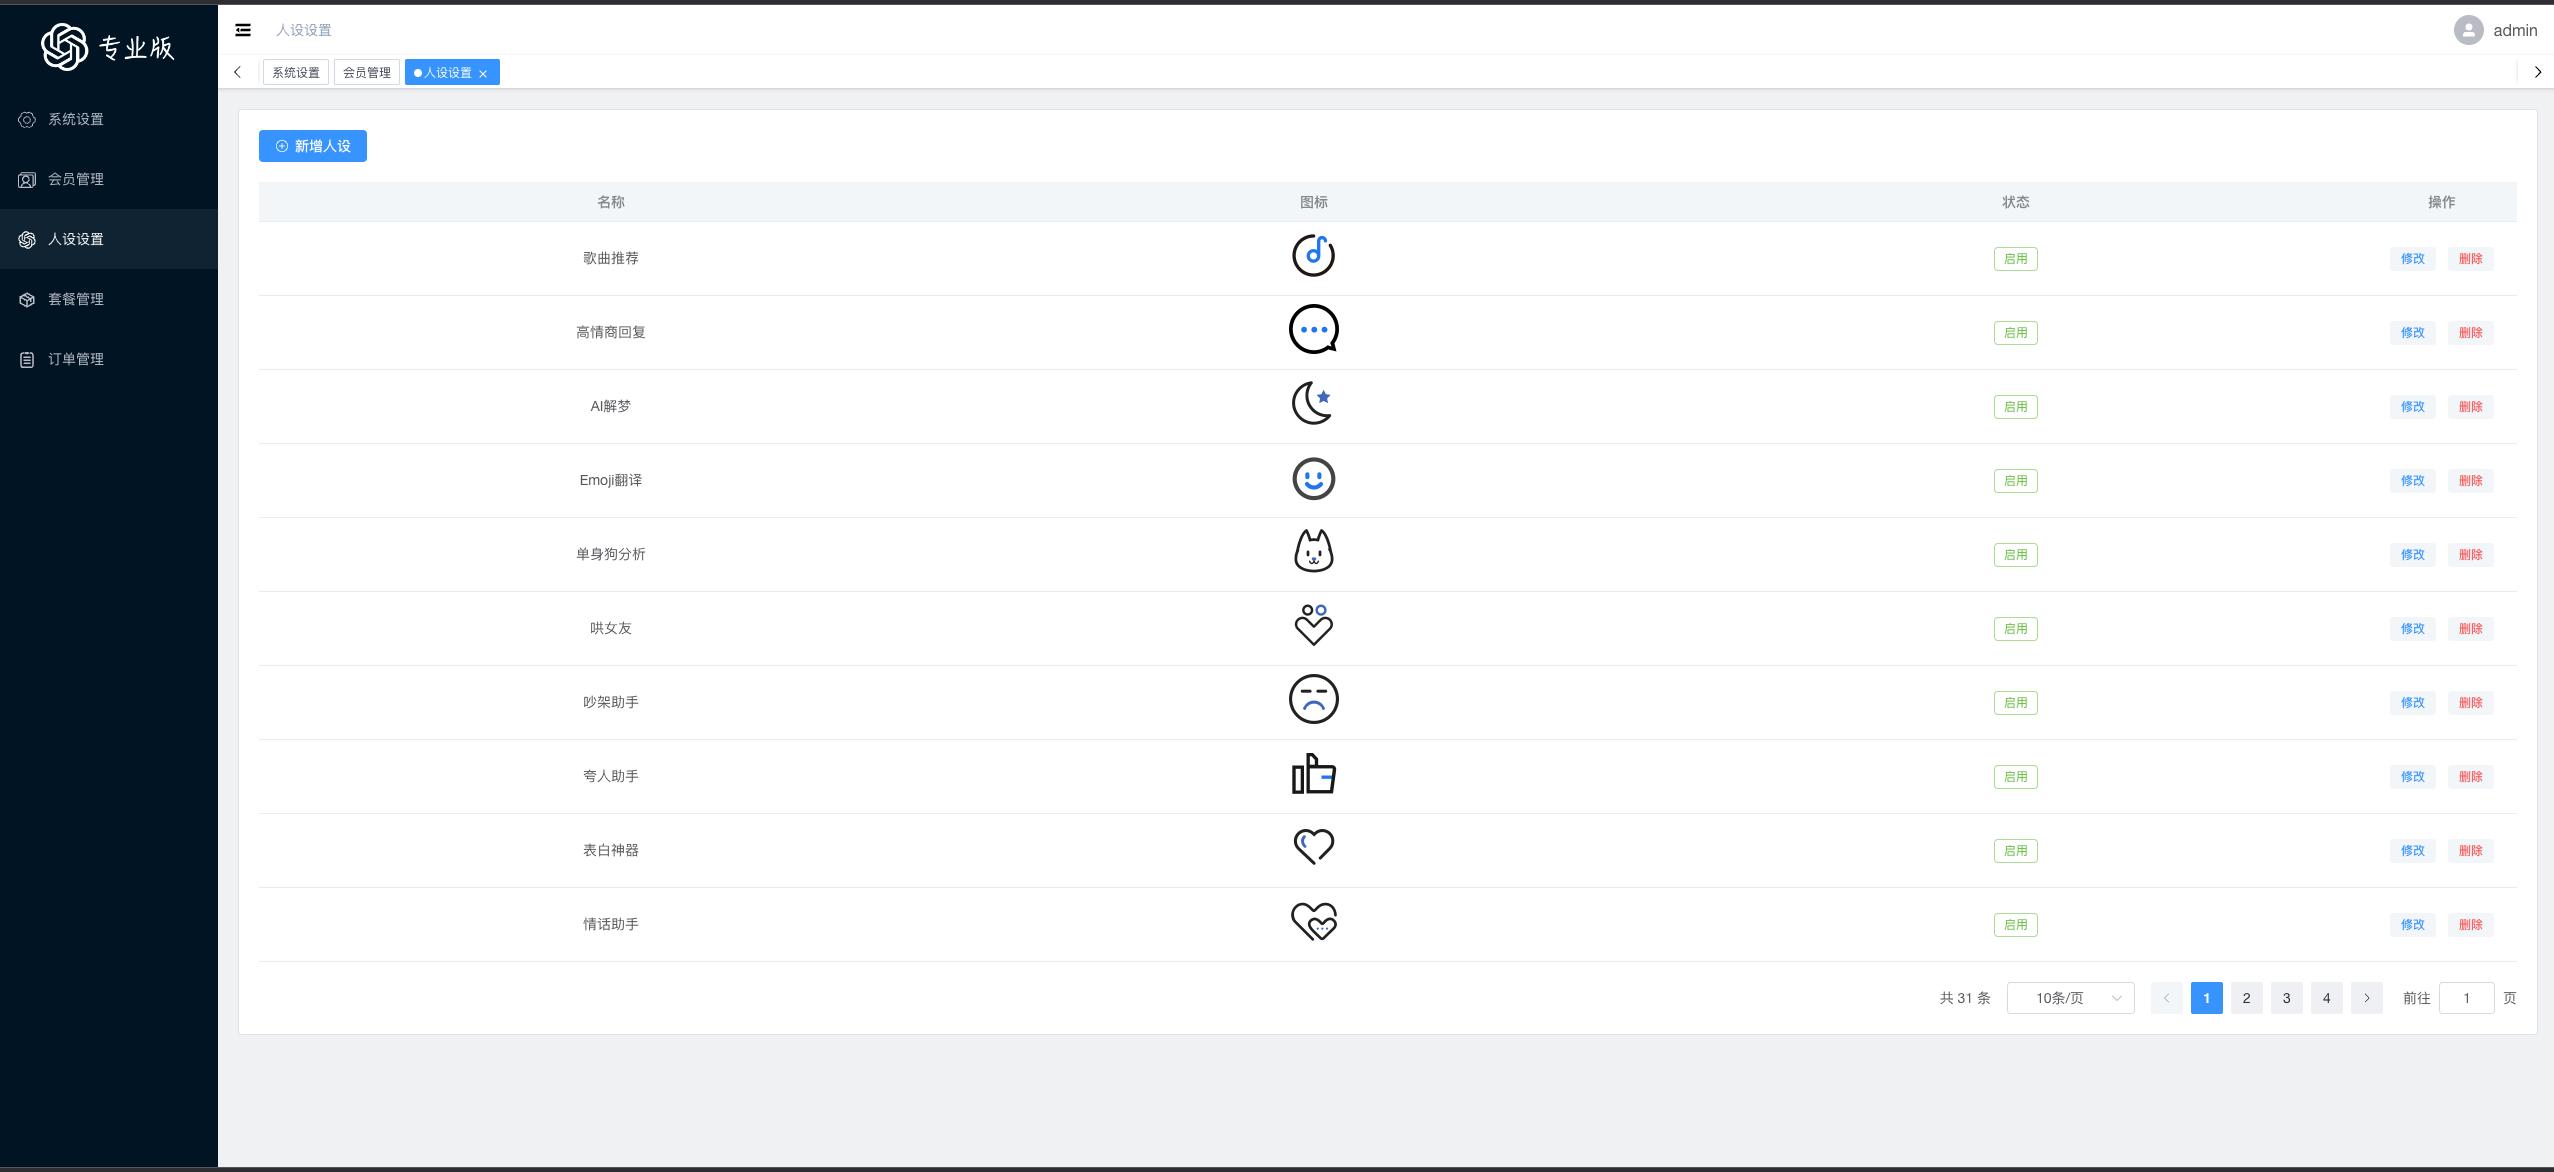2554x1172 pixels.
Task: Click the cat face icon for 单身狗分析
Action: coord(1313,552)
